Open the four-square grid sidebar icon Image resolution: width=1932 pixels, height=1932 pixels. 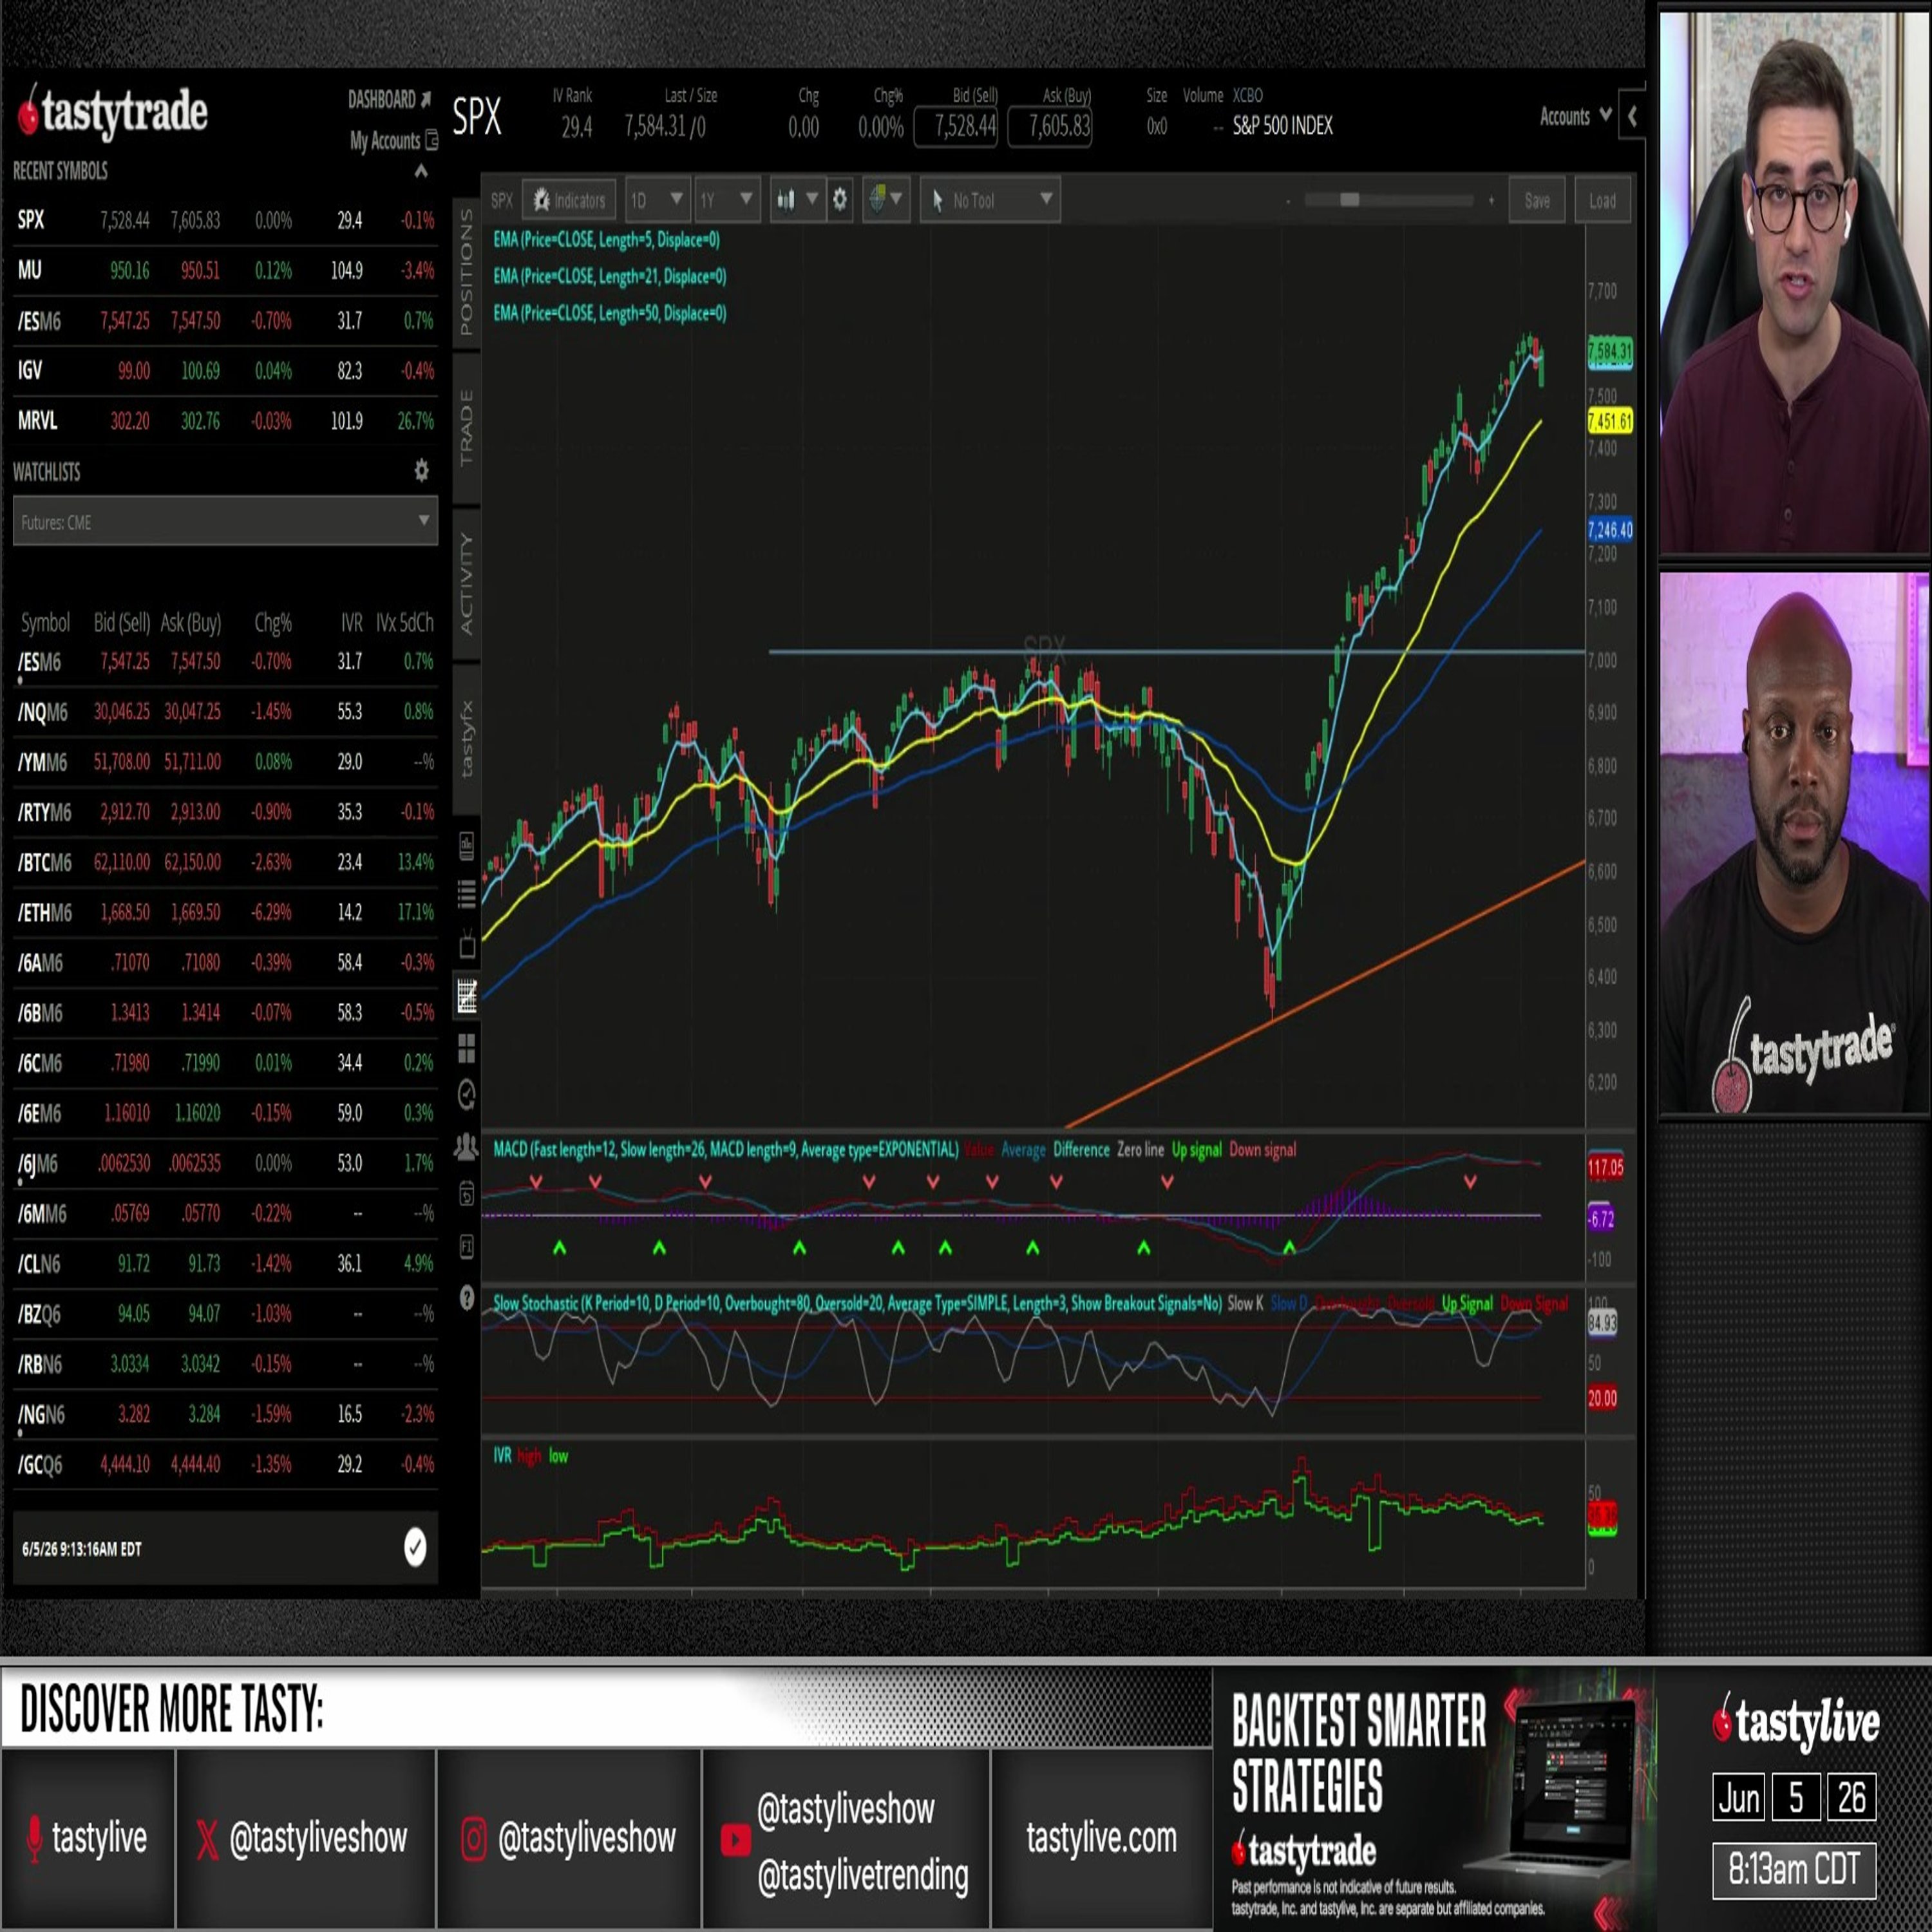pyautogui.click(x=467, y=1047)
